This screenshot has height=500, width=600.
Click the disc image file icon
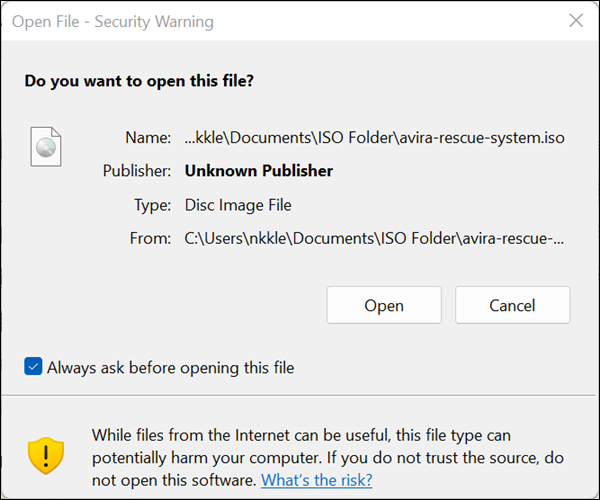[x=46, y=147]
